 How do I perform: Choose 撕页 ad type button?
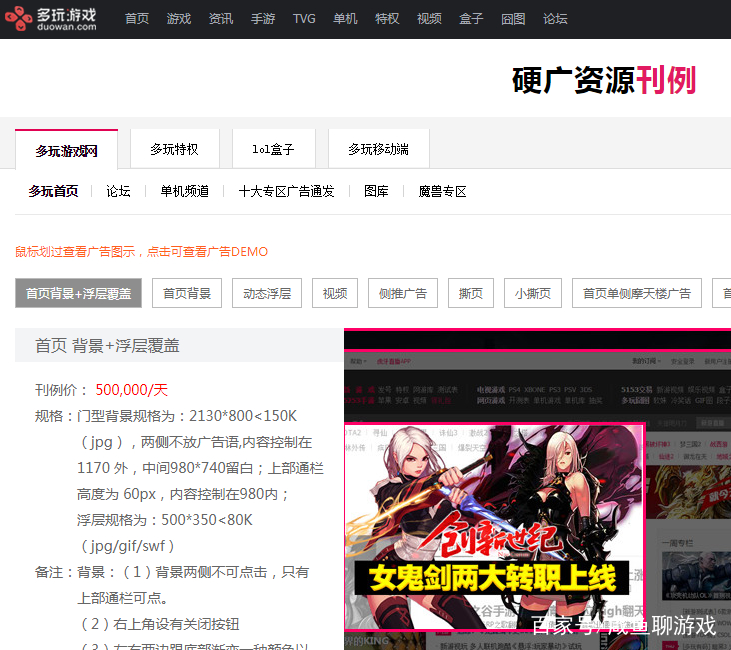[471, 293]
